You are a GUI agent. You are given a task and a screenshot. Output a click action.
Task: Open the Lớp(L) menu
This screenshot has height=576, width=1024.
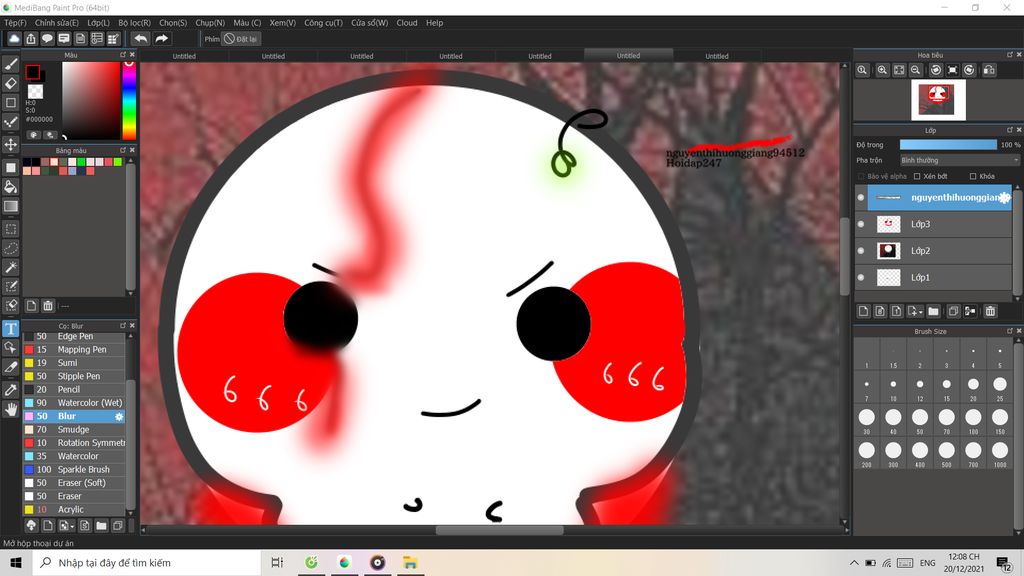pyautogui.click(x=99, y=23)
